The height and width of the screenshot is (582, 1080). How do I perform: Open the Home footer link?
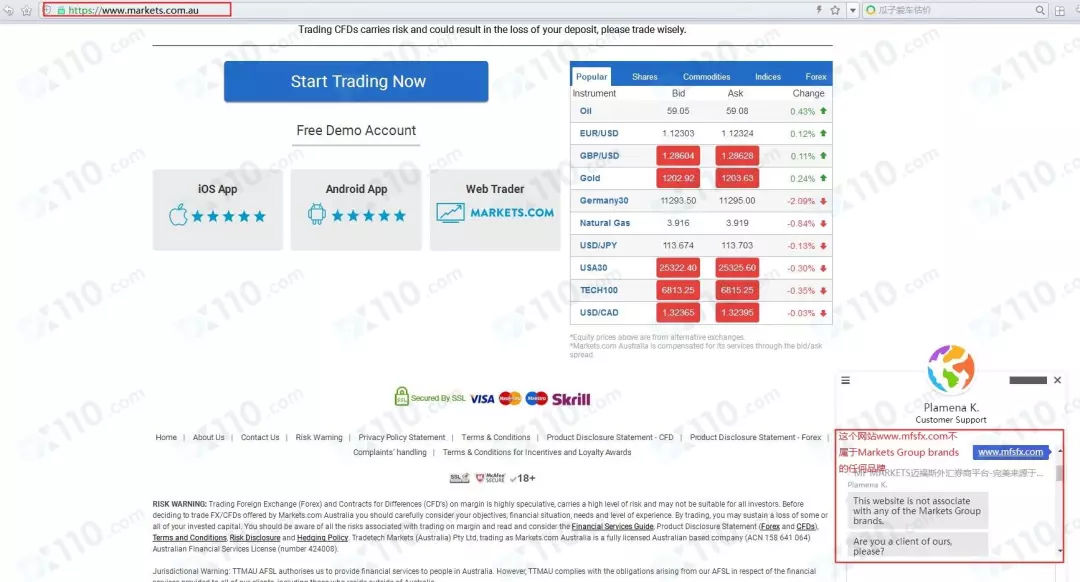click(x=166, y=437)
